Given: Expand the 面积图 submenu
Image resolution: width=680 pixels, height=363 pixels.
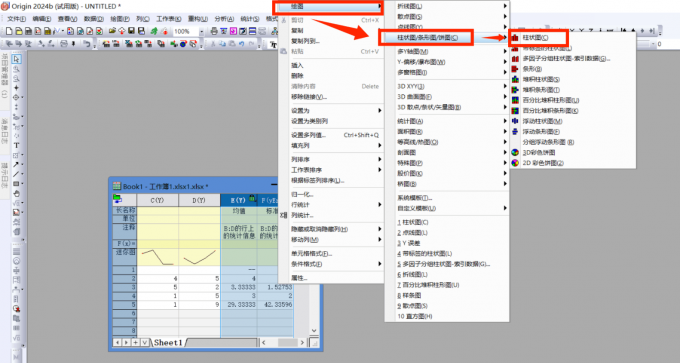Looking at the screenshot, I should tap(447, 131).
